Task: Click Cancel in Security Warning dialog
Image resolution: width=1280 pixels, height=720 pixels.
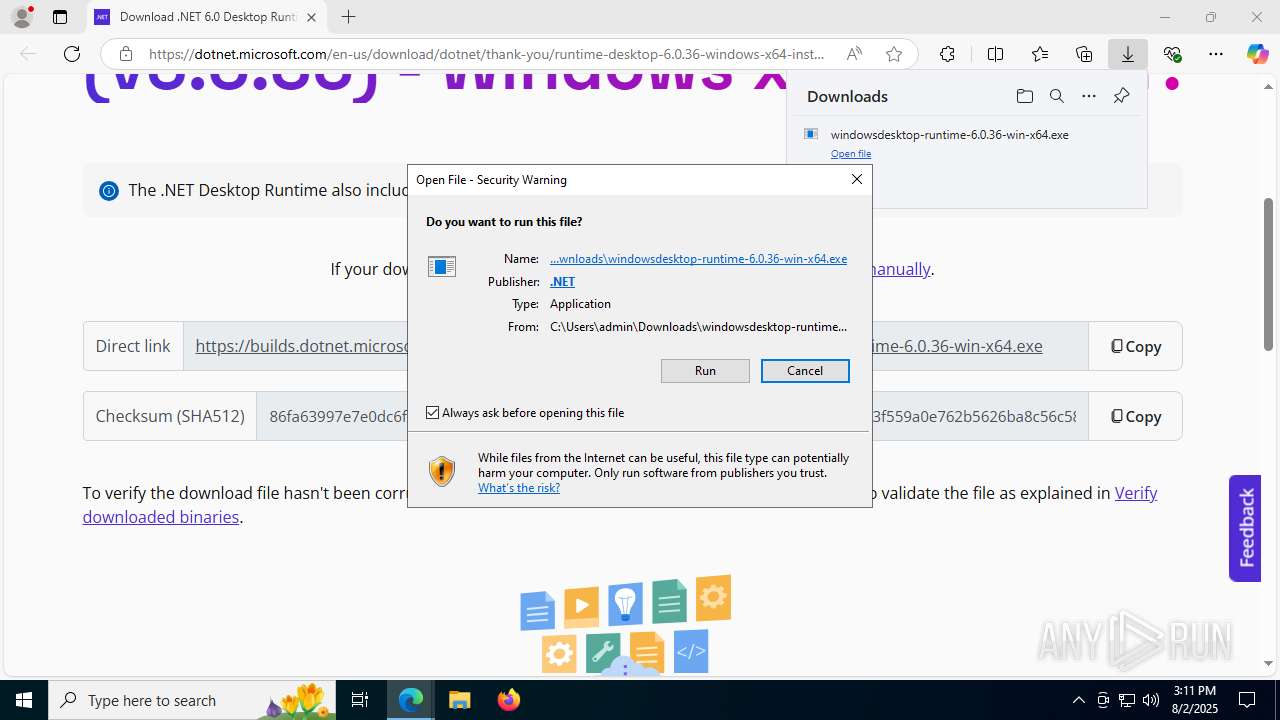Action: click(x=805, y=371)
